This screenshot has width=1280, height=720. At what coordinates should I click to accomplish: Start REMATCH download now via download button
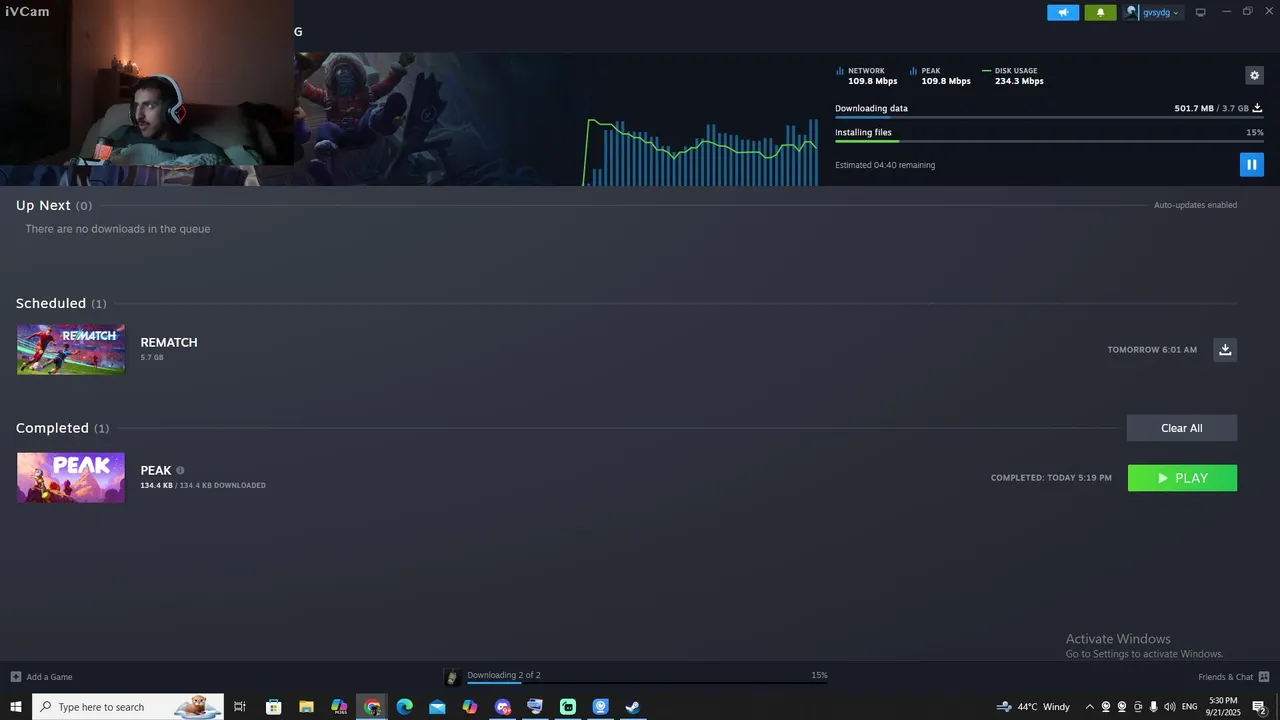[x=1225, y=349]
